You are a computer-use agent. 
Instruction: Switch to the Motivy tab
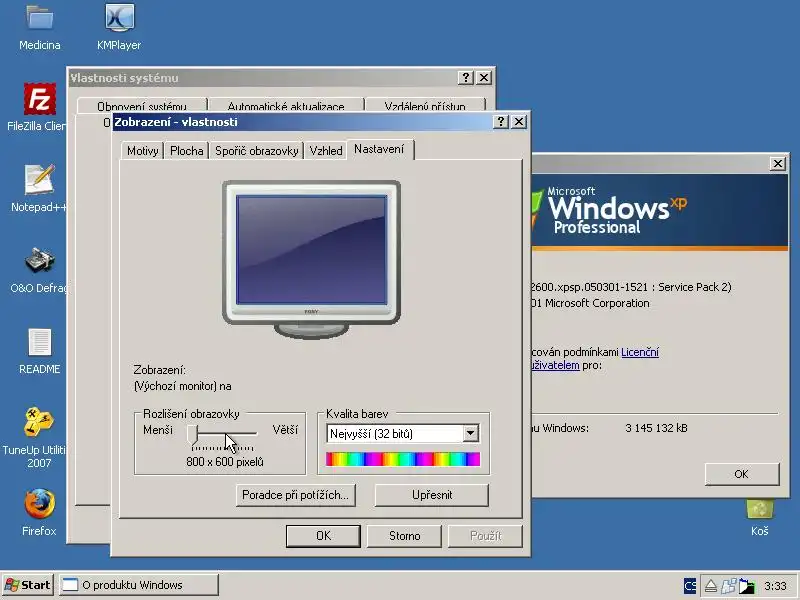tap(142, 151)
